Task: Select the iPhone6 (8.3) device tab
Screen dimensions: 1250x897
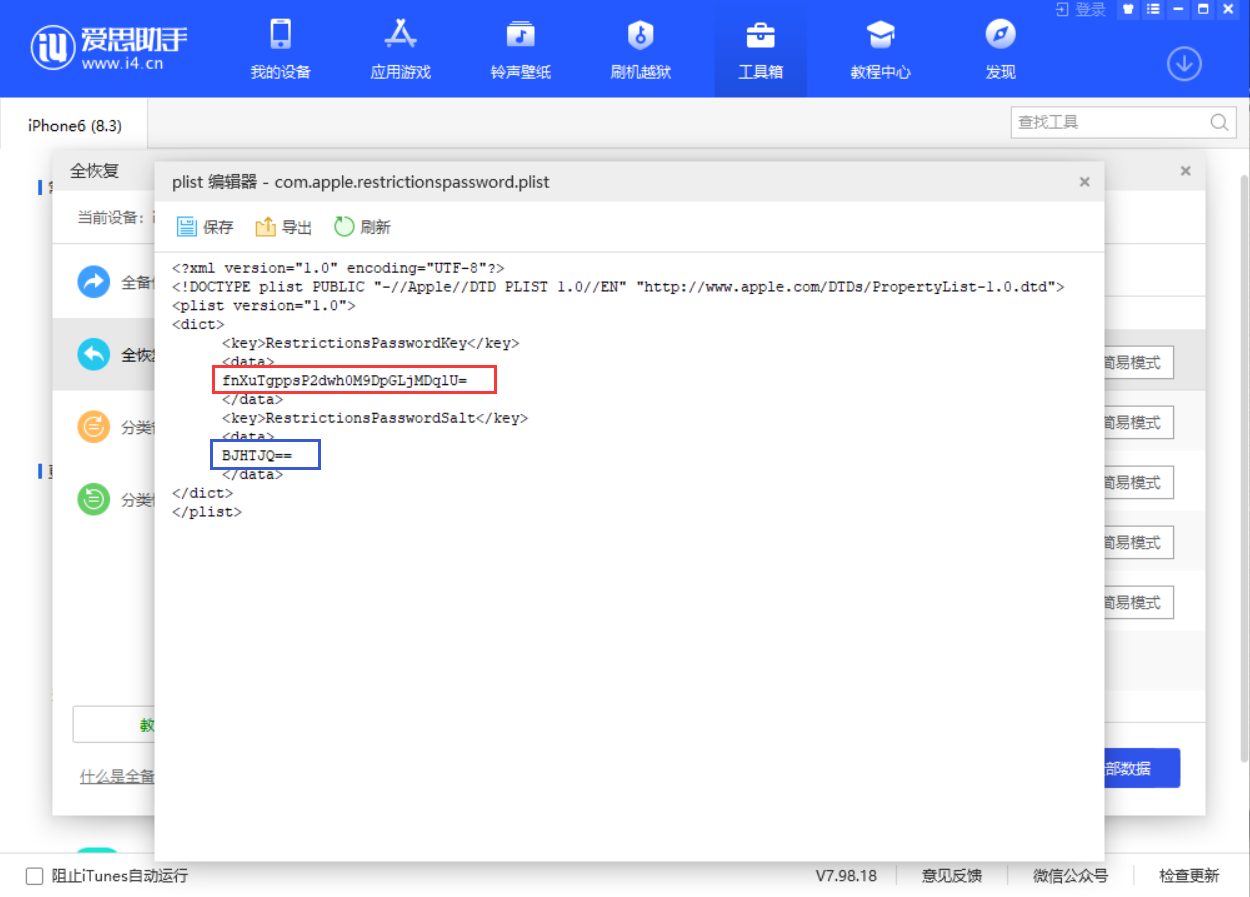Action: [x=75, y=126]
